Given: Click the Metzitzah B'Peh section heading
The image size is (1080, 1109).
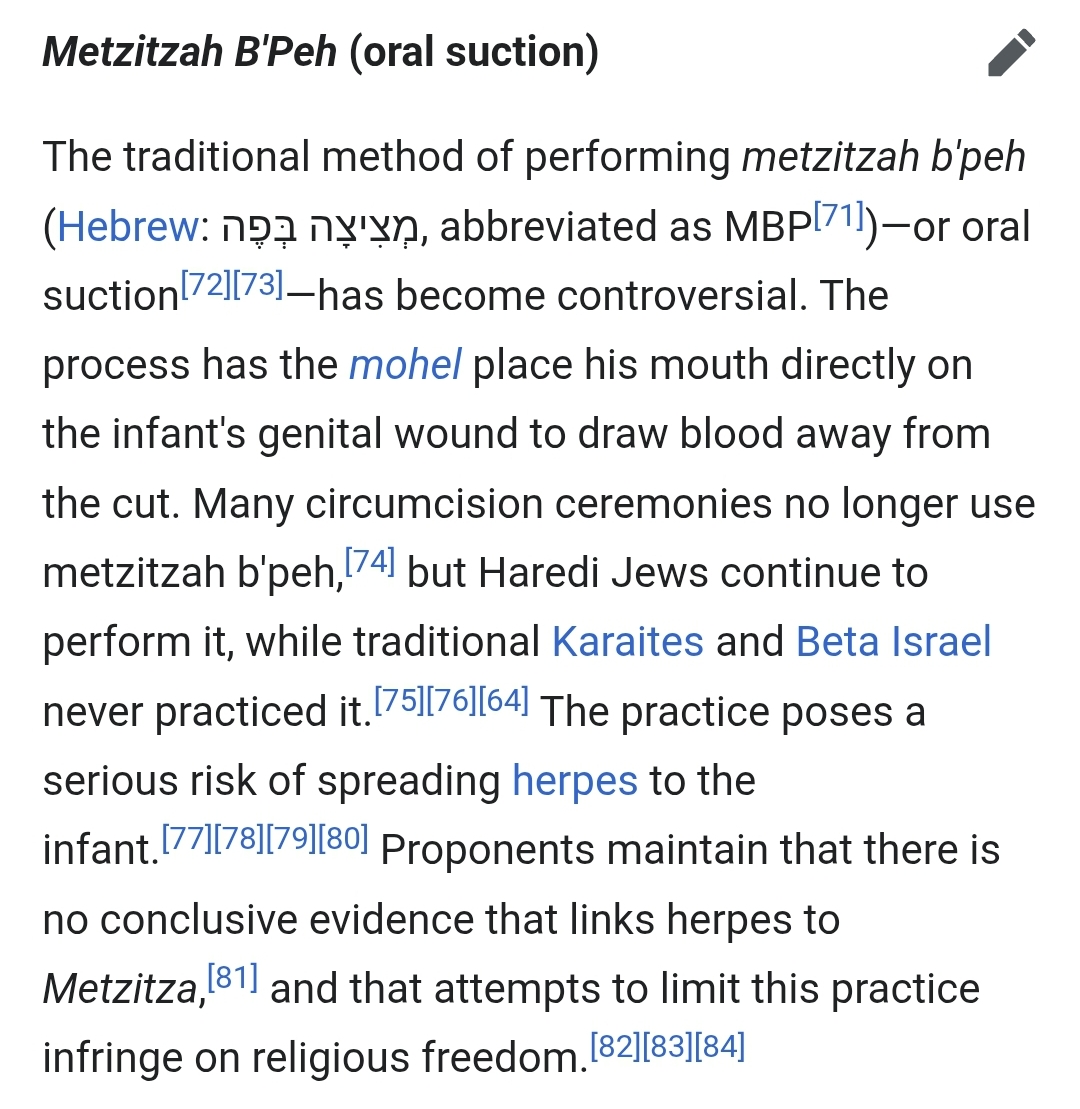Looking at the screenshot, I should pyautogui.click(x=320, y=52).
